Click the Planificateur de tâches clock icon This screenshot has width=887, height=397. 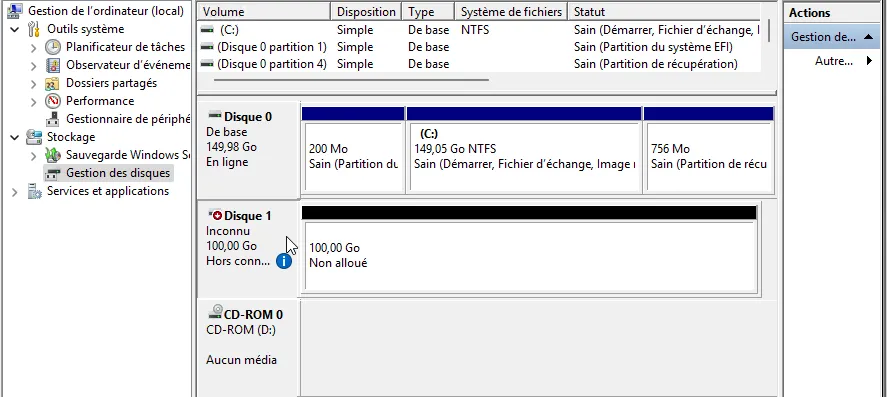click(x=53, y=47)
